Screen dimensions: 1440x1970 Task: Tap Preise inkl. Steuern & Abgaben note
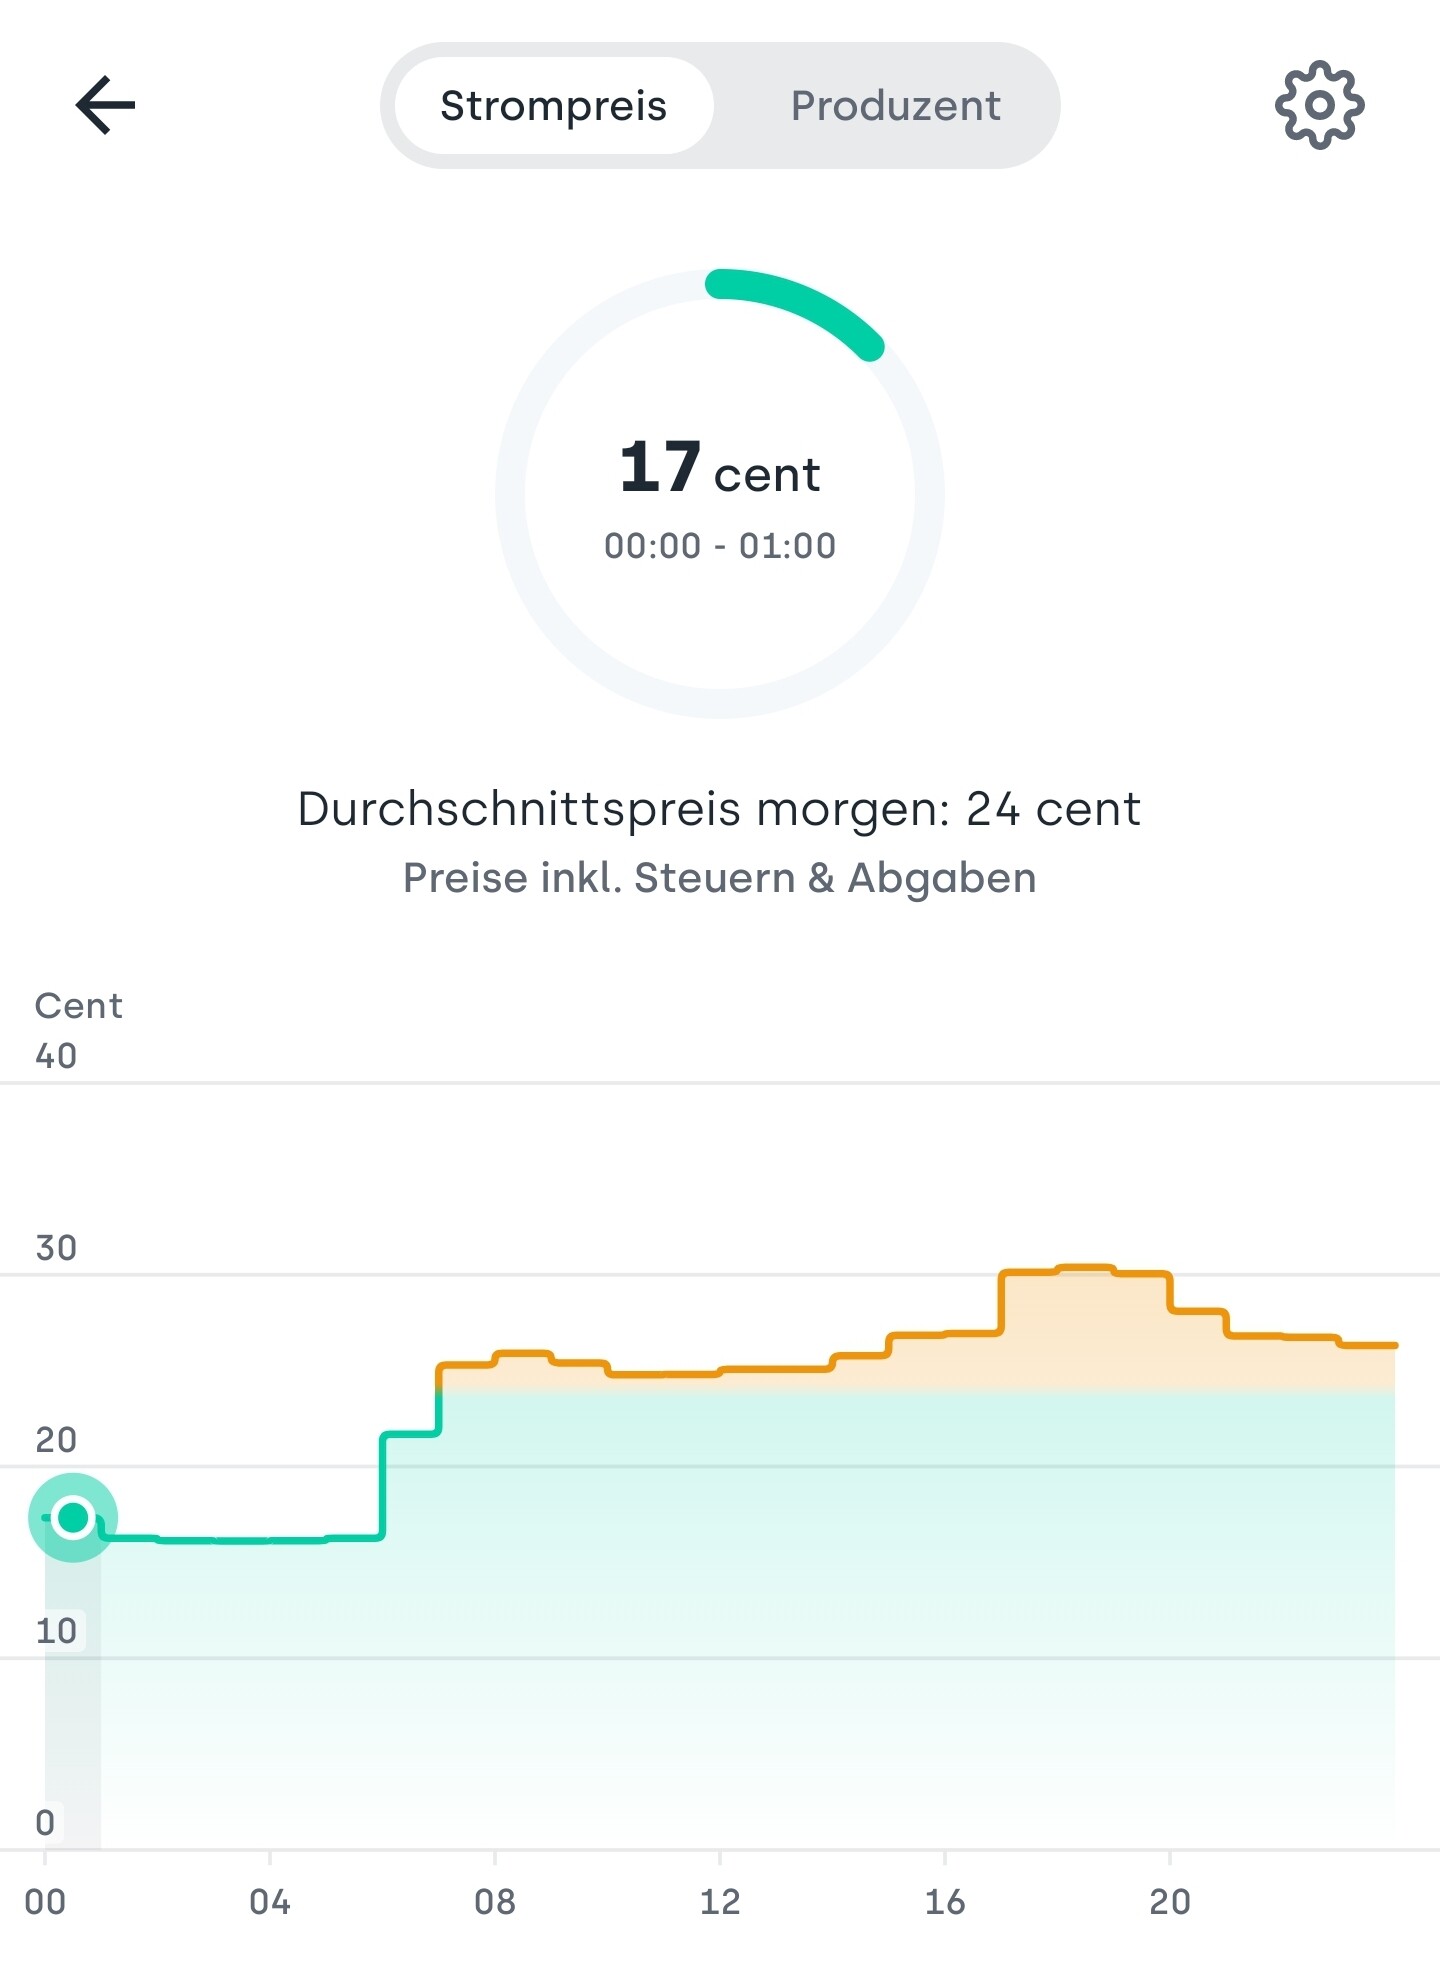point(719,878)
